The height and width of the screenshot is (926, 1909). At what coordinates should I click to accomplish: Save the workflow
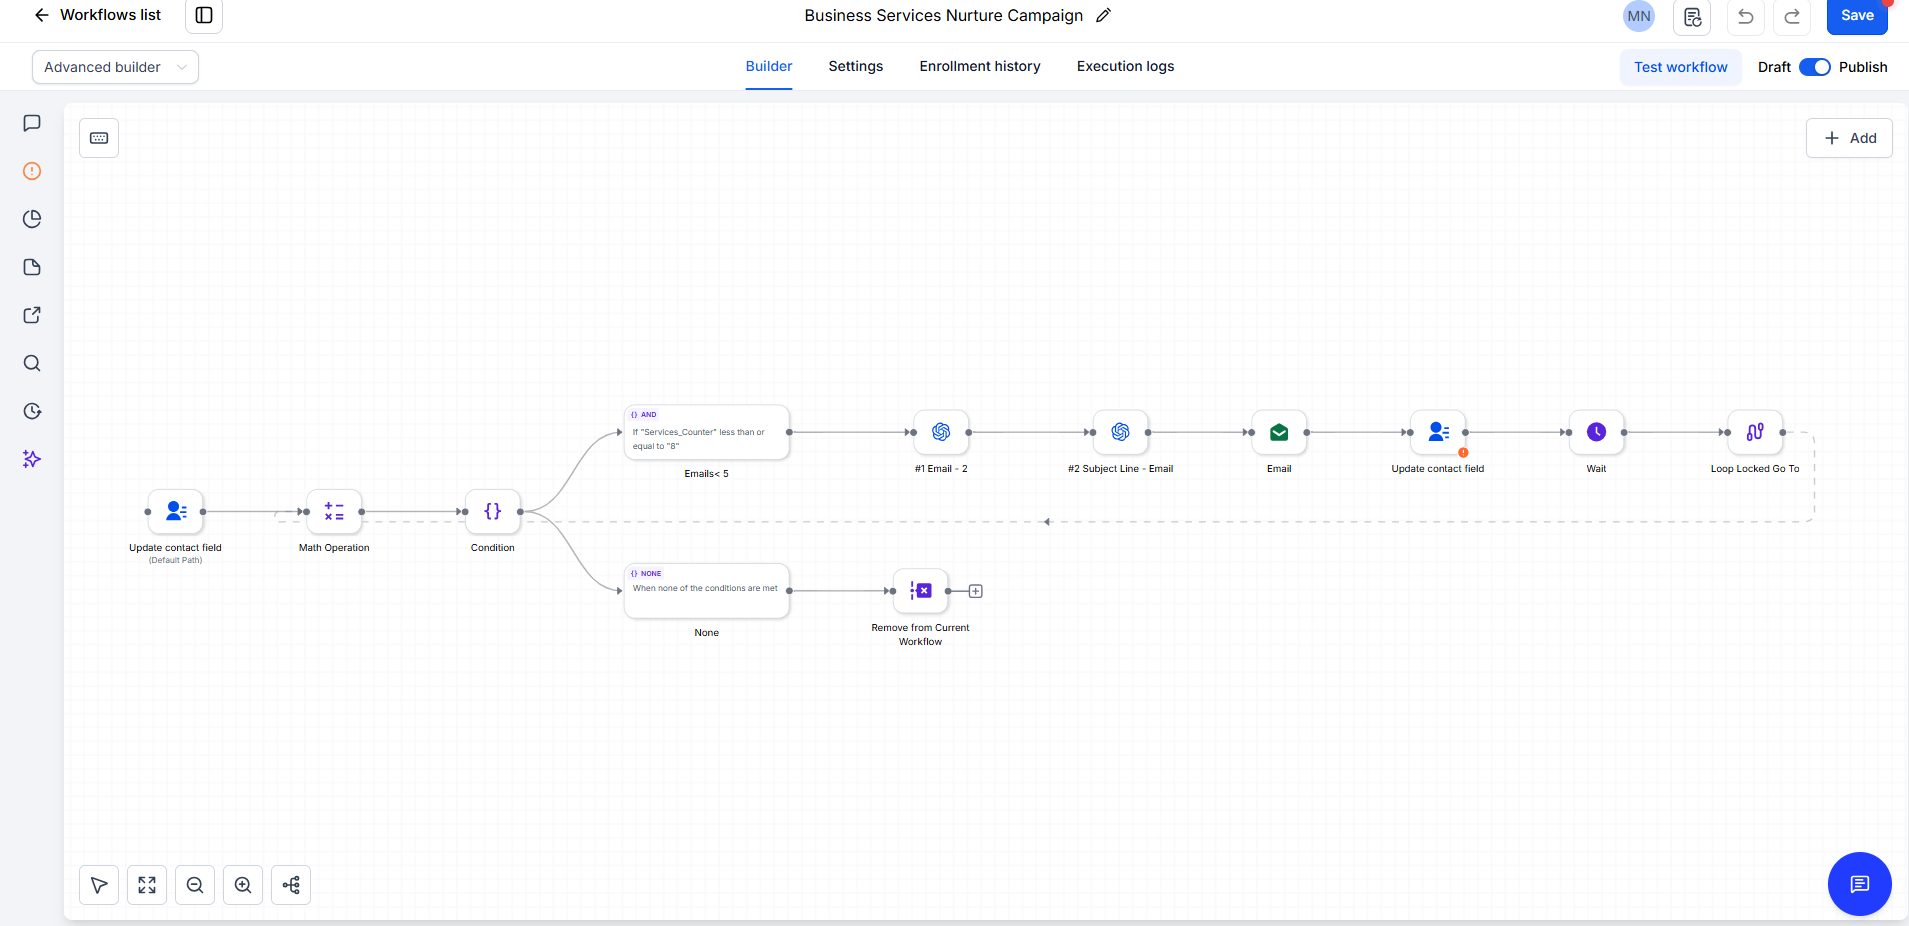coord(1857,16)
